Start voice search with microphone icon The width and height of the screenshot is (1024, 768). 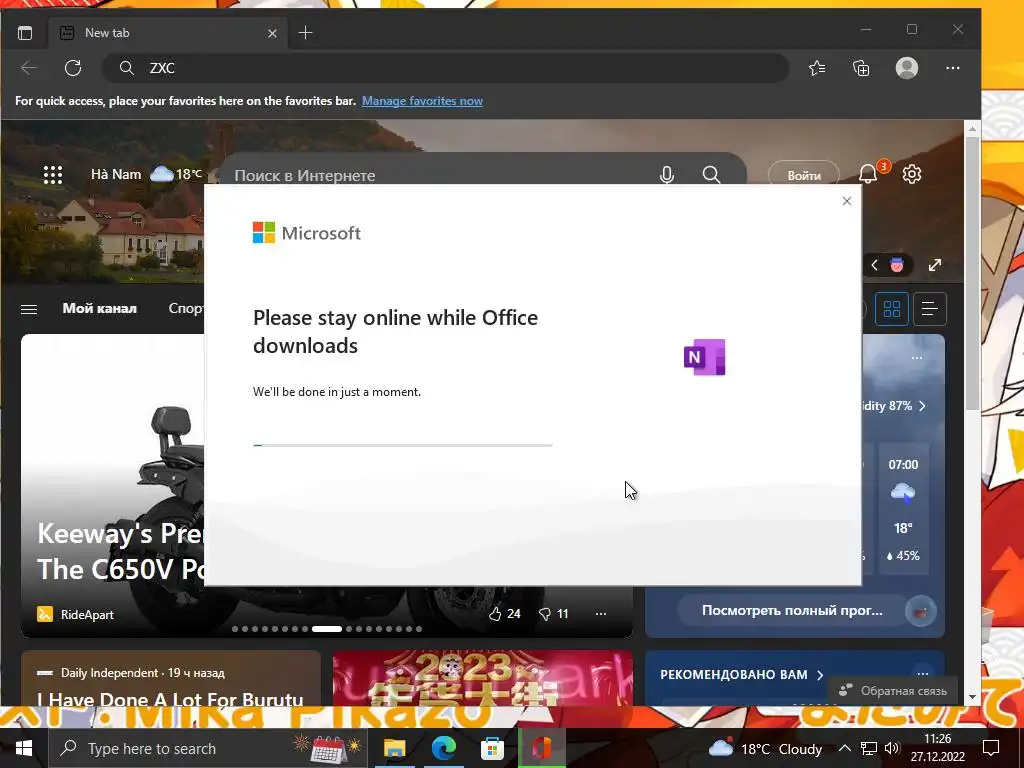click(x=667, y=174)
